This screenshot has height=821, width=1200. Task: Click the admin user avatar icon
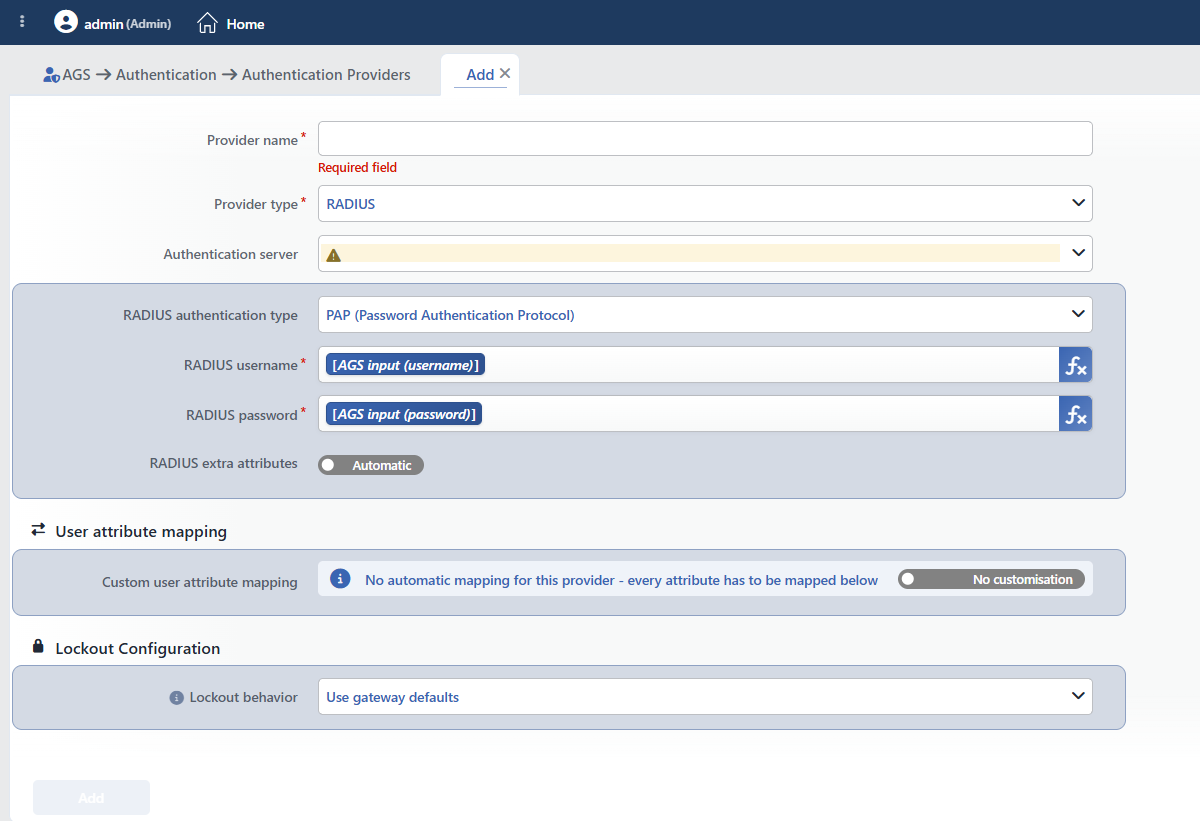coord(66,22)
